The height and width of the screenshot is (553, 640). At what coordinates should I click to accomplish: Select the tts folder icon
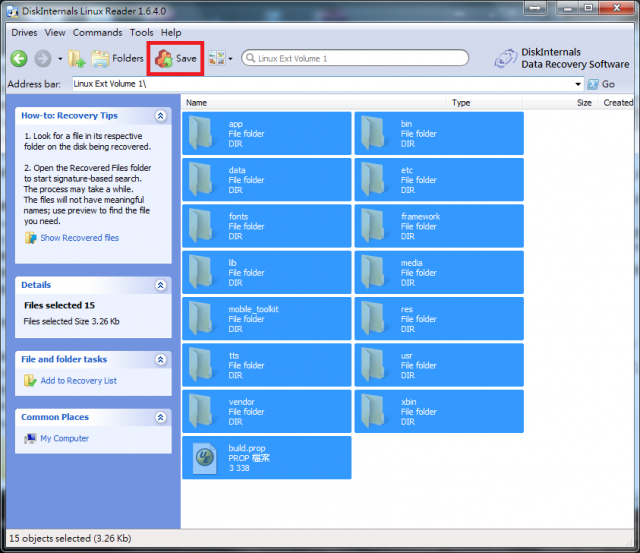click(201, 365)
